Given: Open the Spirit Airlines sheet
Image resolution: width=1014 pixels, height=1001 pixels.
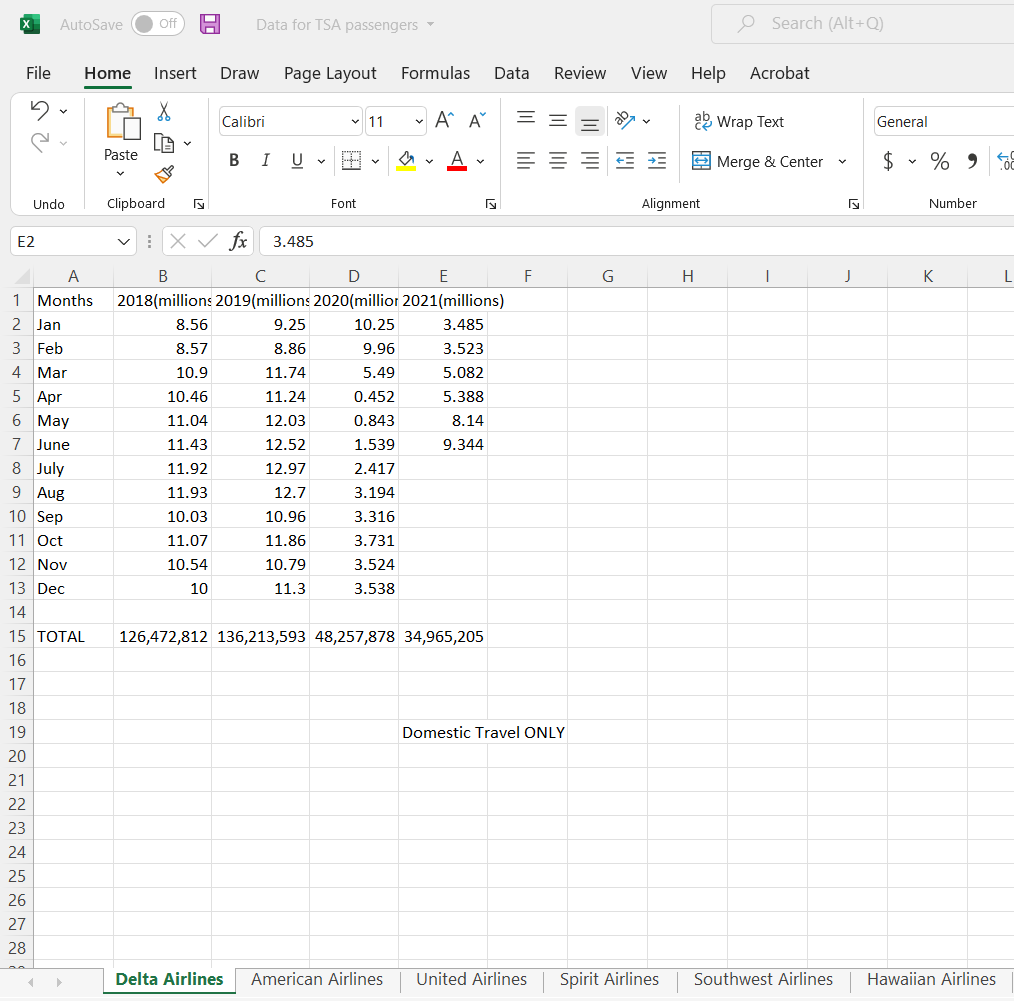Looking at the screenshot, I should point(609,980).
